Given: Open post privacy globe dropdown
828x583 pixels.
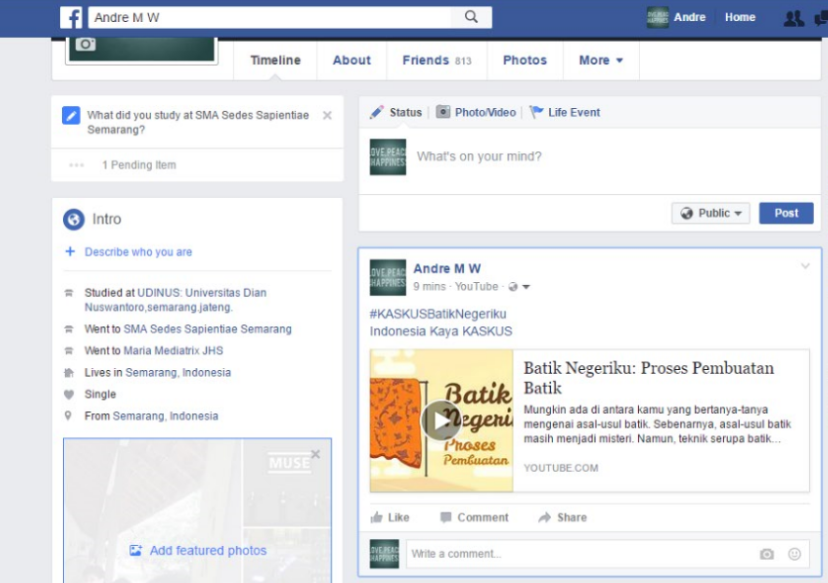Looking at the screenshot, I should 519,287.
